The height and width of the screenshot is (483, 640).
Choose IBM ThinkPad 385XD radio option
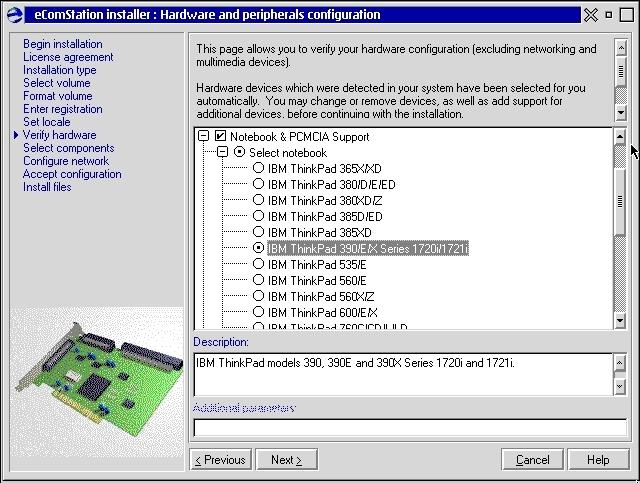pyautogui.click(x=258, y=232)
